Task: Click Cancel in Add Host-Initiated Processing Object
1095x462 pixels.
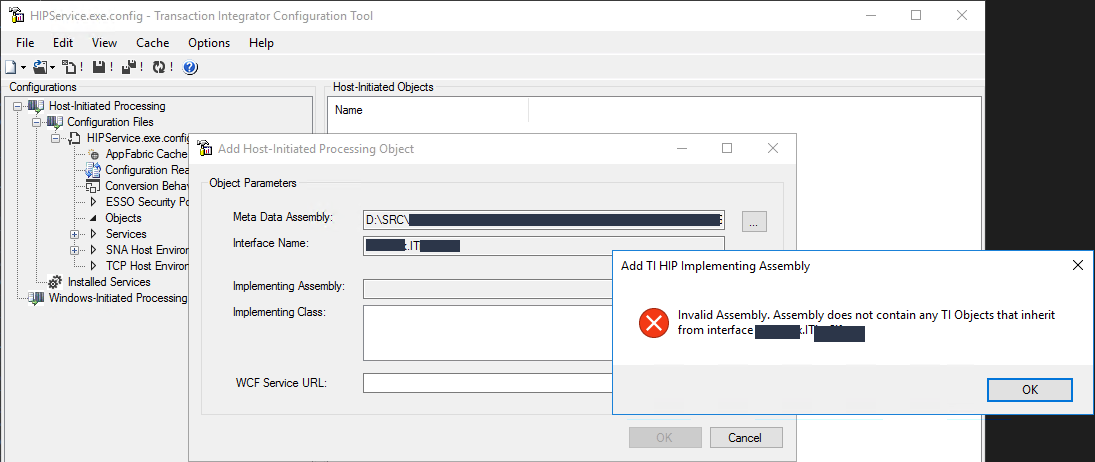Action: (744, 438)
